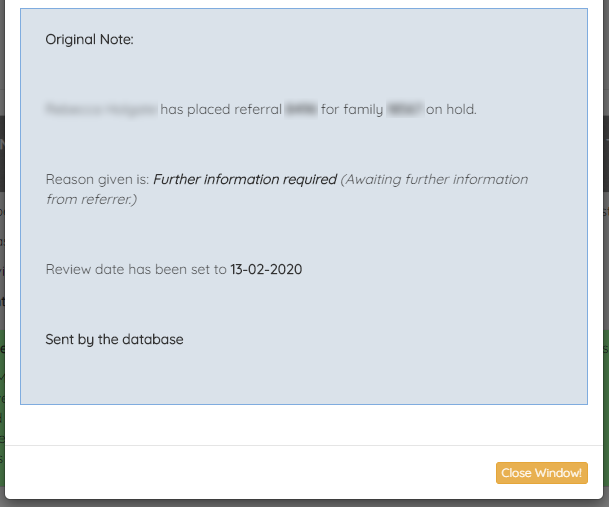Image resolution: width=609 pixels, height=507 pixels.
Task: Click the "from referrer.)" line
Action: click(x=91, y=199)
